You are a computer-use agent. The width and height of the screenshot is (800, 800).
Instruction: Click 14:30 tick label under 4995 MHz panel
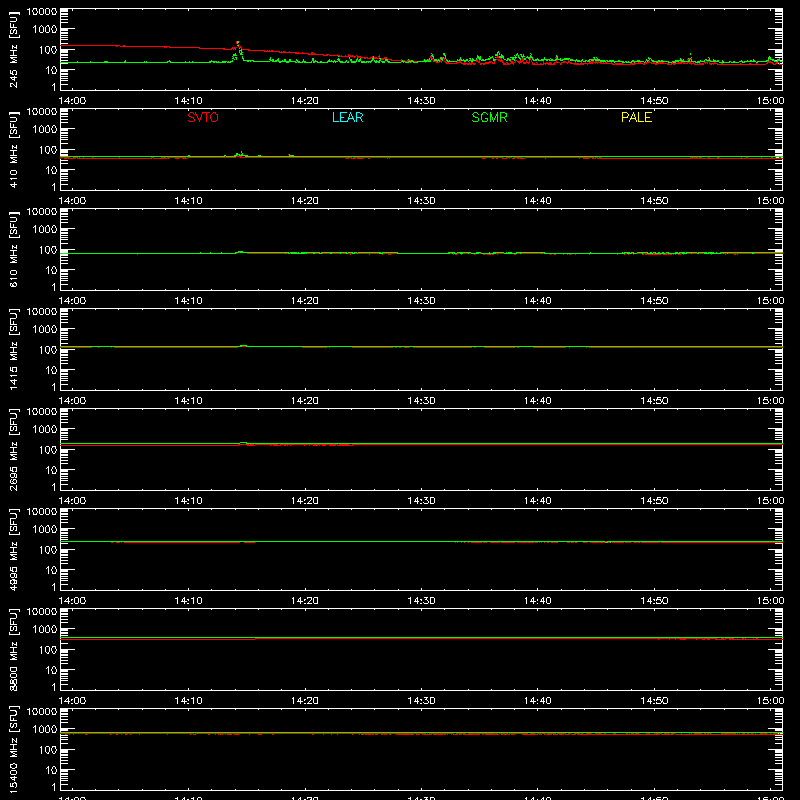(421, 601)
